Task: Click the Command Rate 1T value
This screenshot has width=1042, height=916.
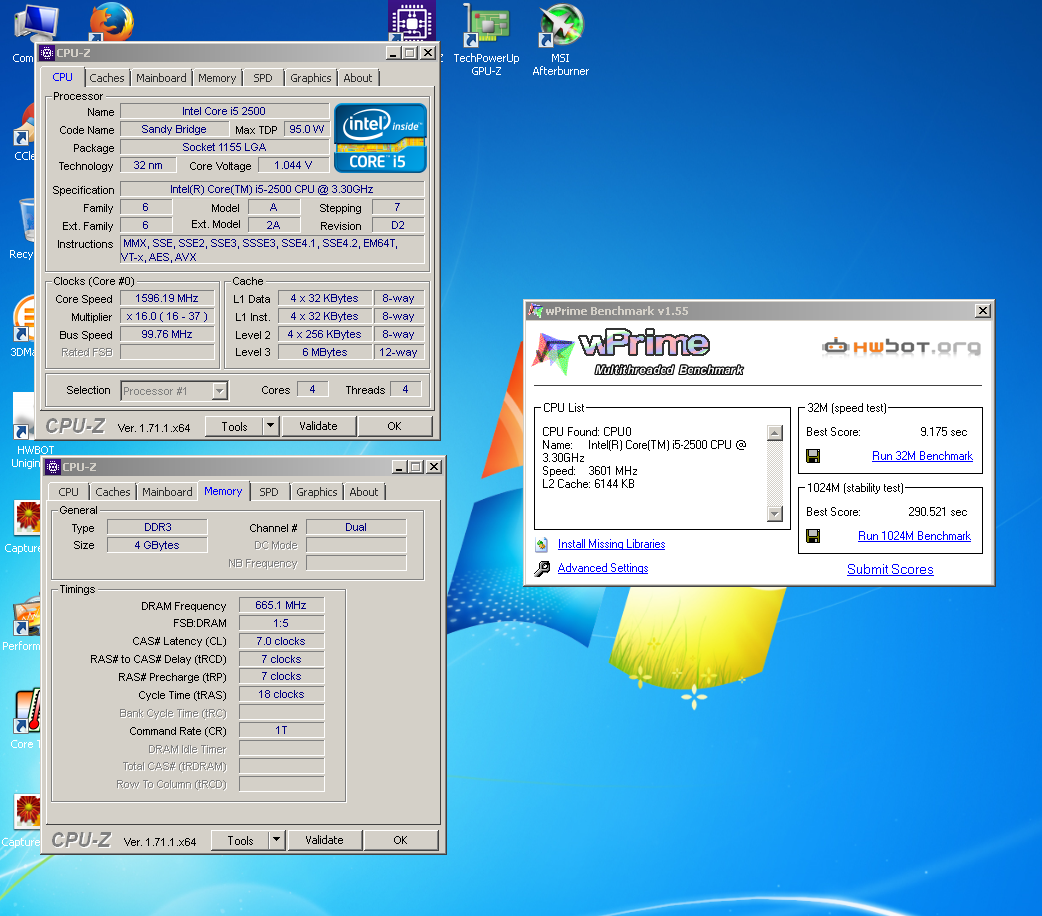Action: pos(281,731)
